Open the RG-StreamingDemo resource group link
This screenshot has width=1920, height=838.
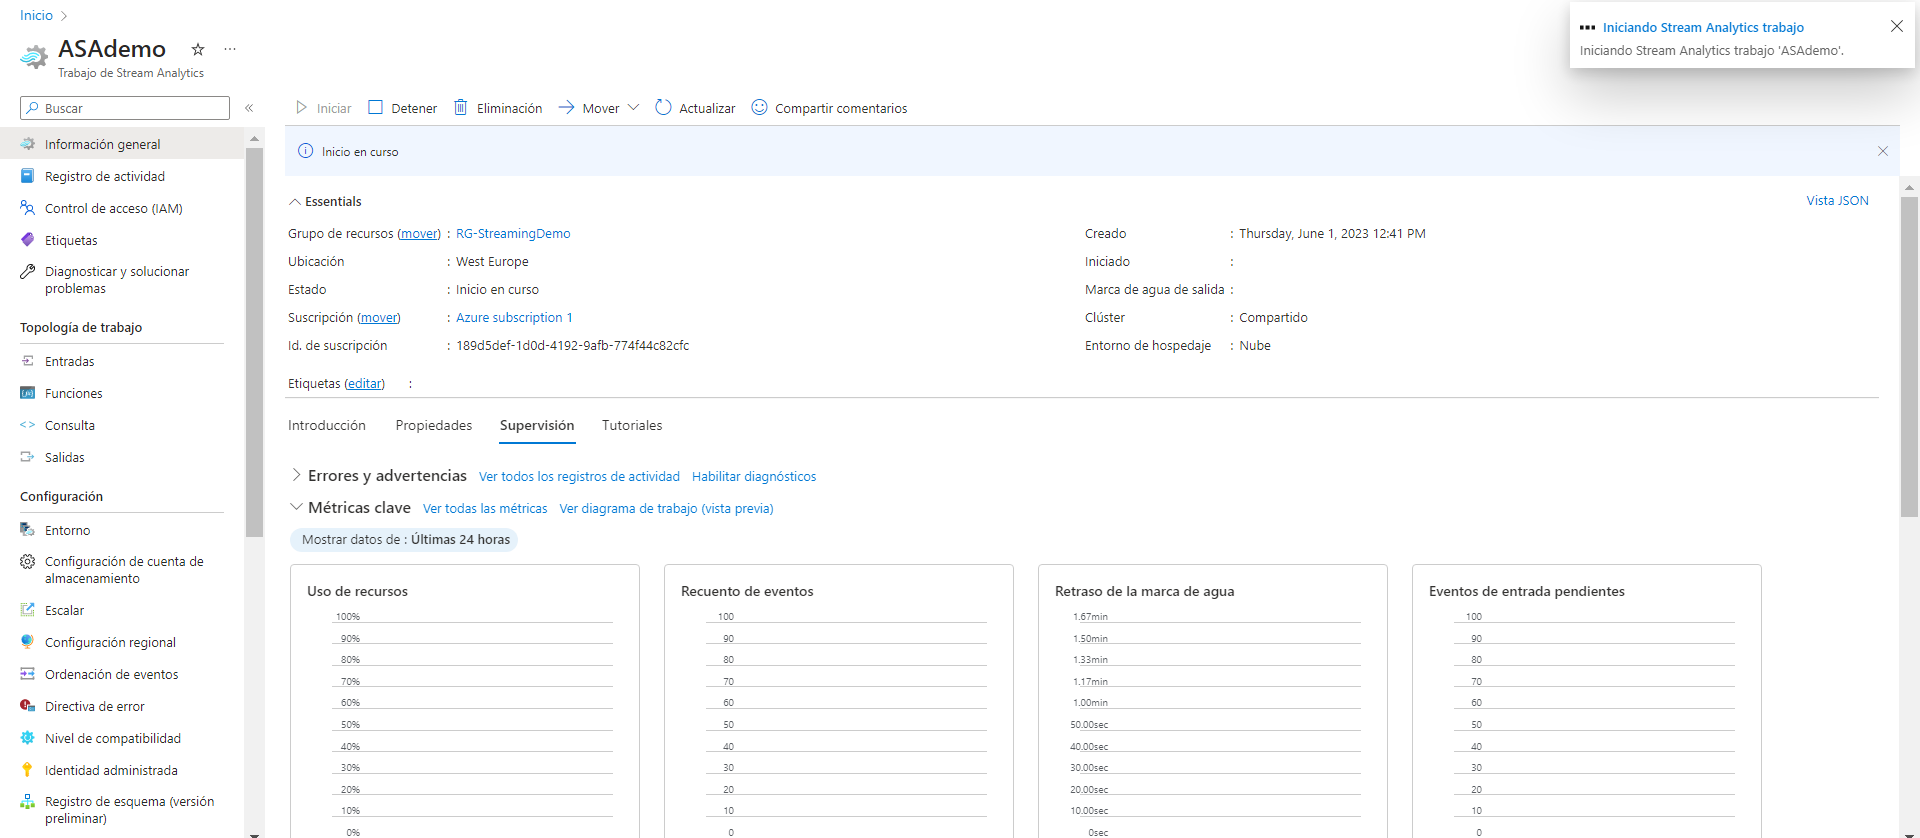point(513,234)
